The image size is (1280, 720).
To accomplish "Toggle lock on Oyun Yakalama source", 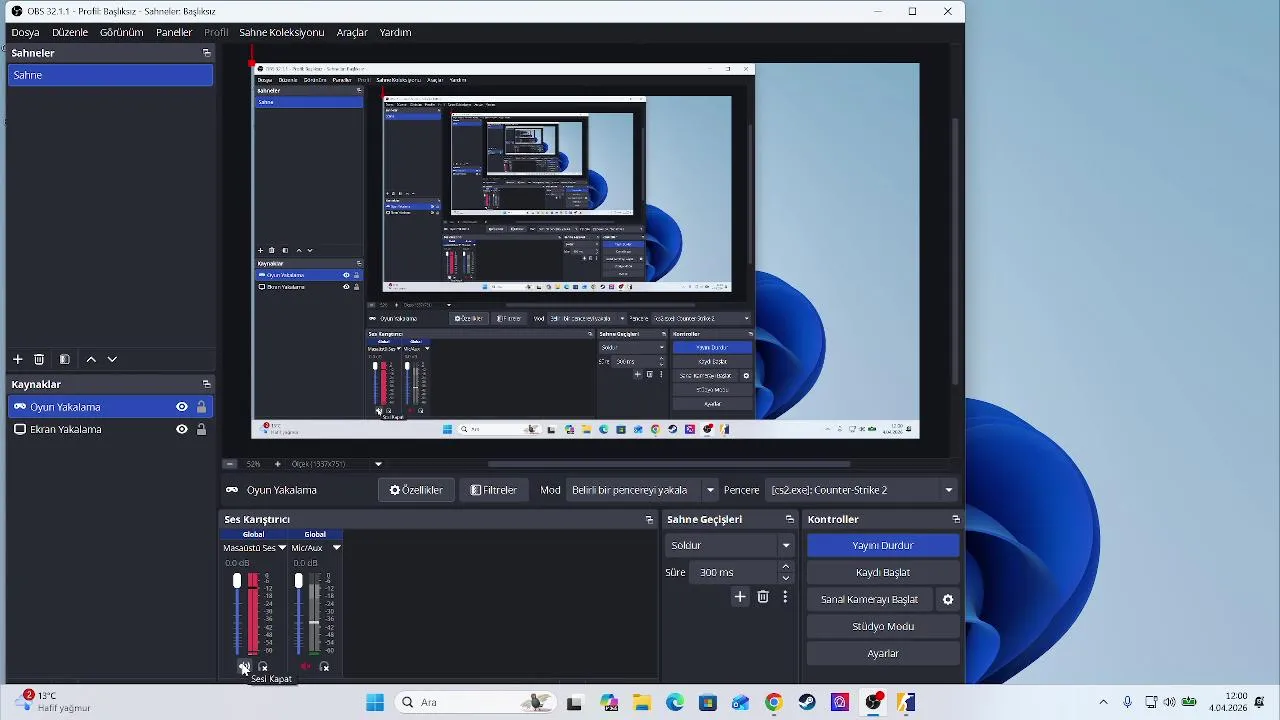I will (x=201, y=407).
